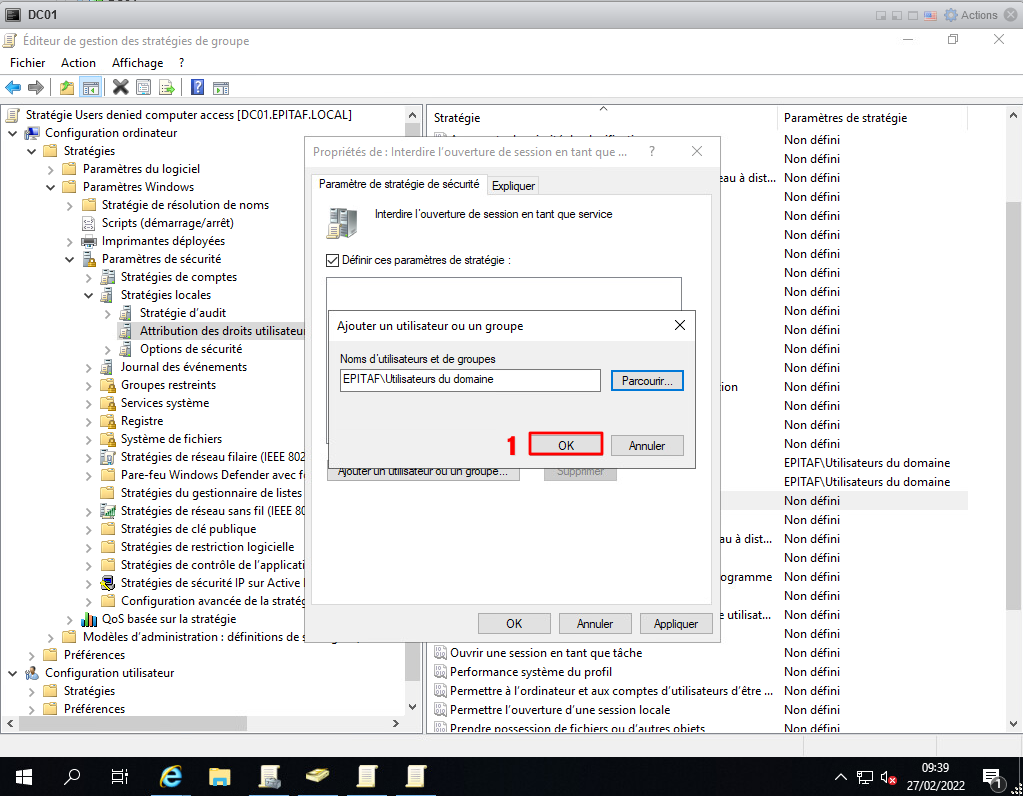Click the user and group names text field
1023x796 pixels.
coord(469,380)
